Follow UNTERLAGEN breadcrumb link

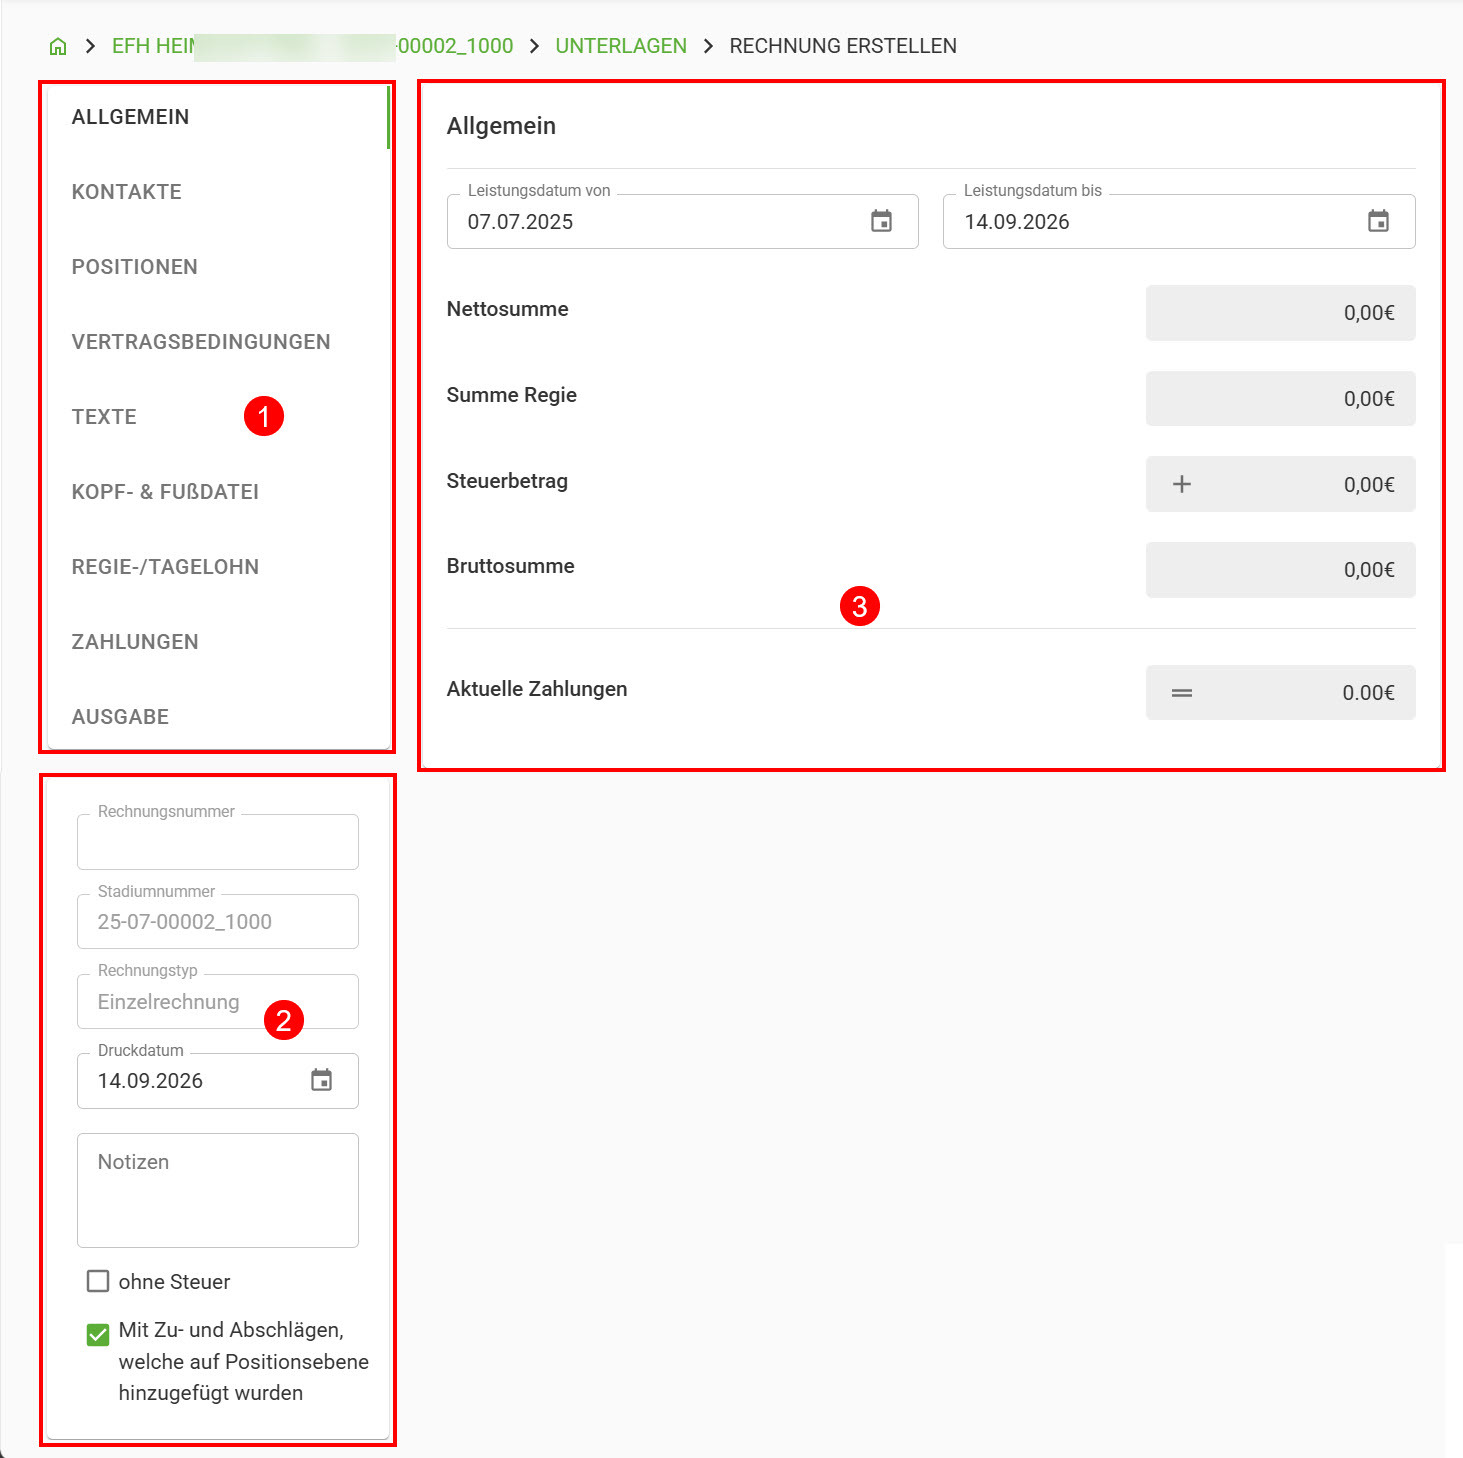coord(621,46)
